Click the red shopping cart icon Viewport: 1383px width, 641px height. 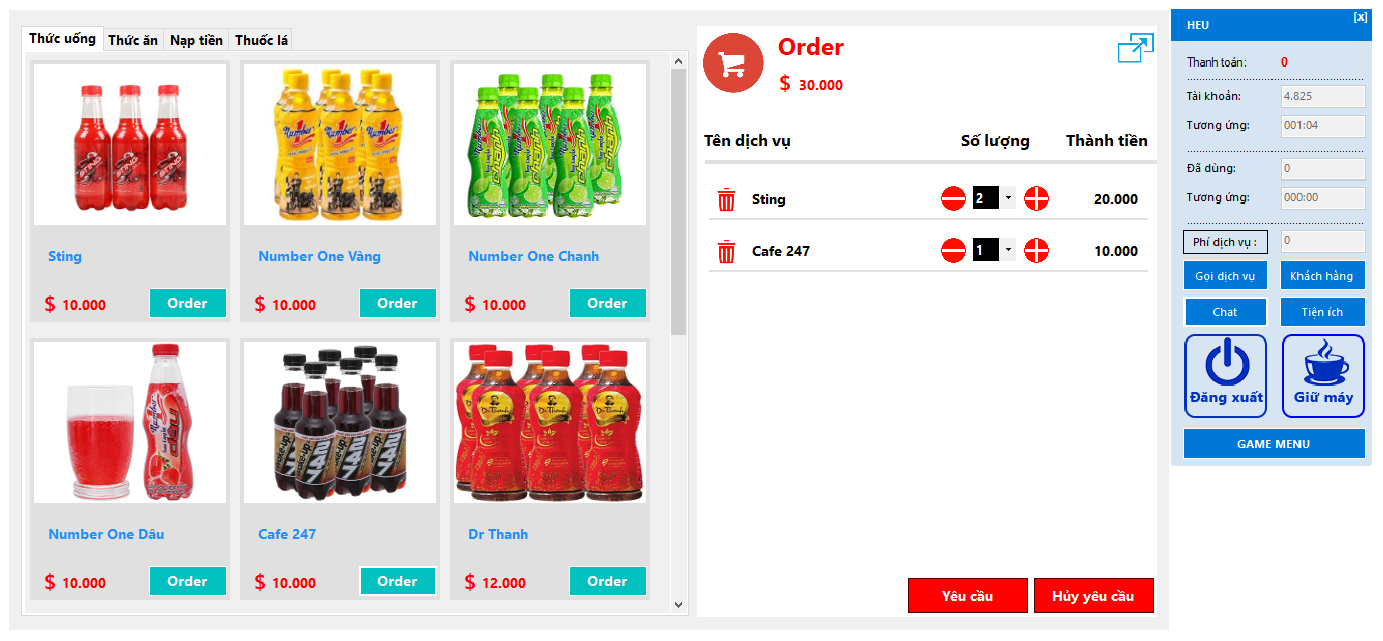[733, 63]
